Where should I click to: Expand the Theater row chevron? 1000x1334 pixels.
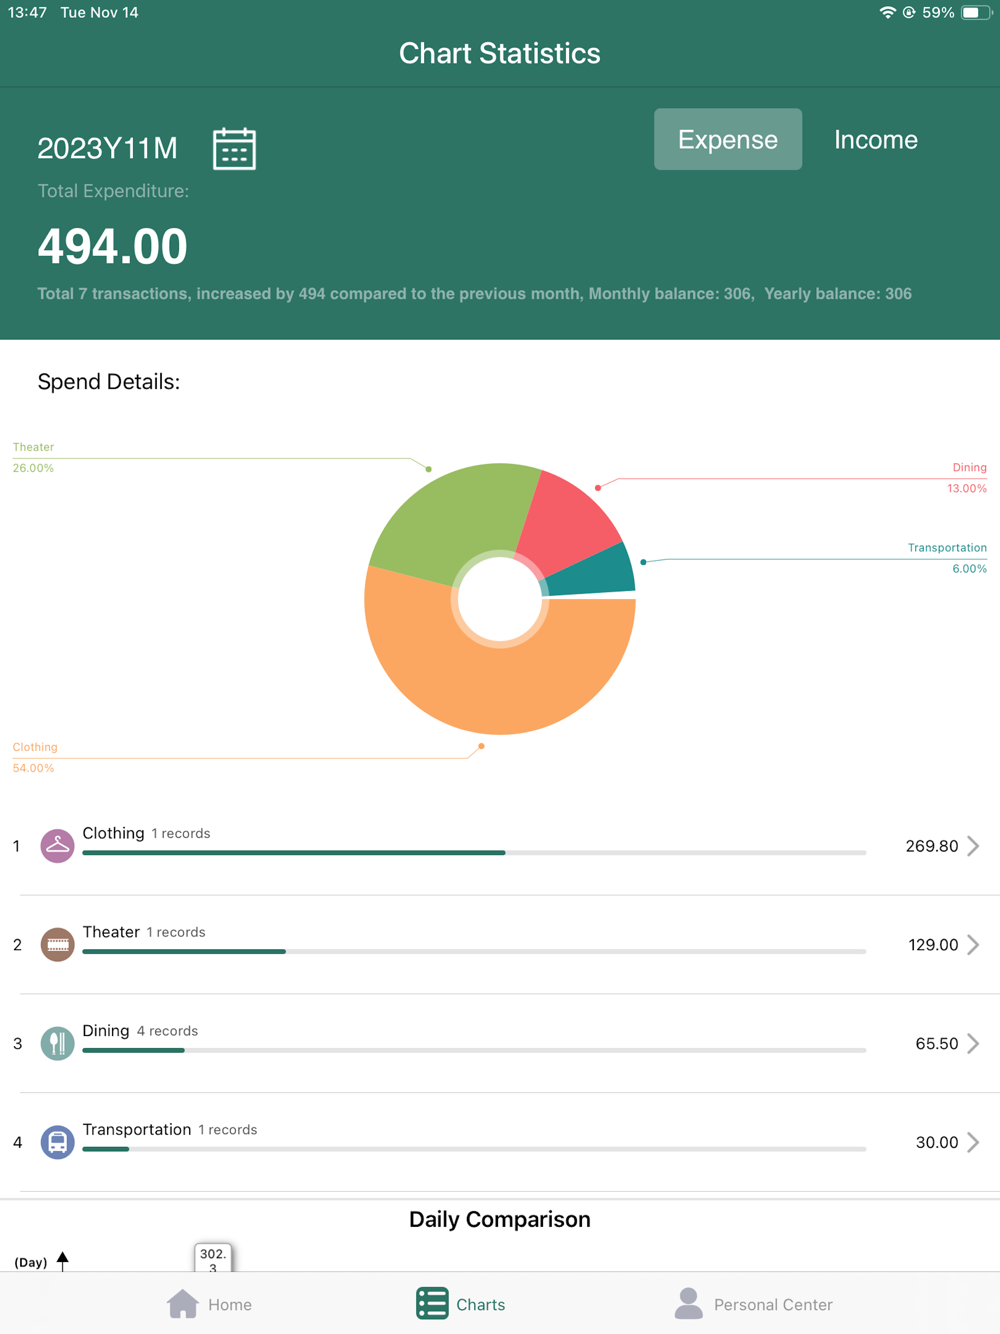point(973,944)
